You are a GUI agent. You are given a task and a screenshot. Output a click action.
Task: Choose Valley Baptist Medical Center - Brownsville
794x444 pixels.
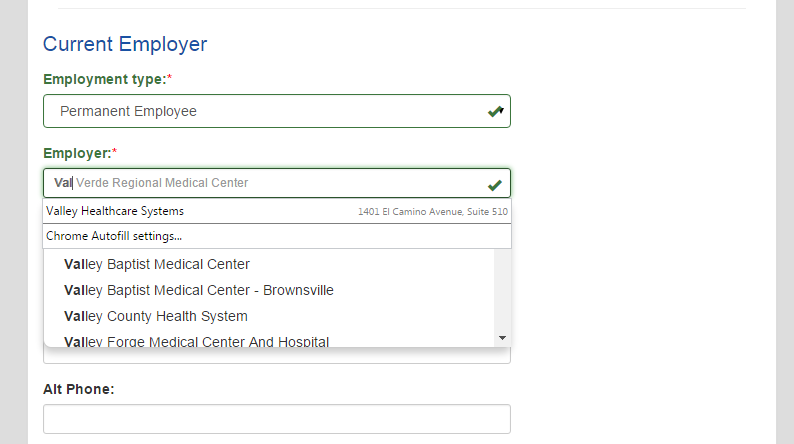[198, 290]
